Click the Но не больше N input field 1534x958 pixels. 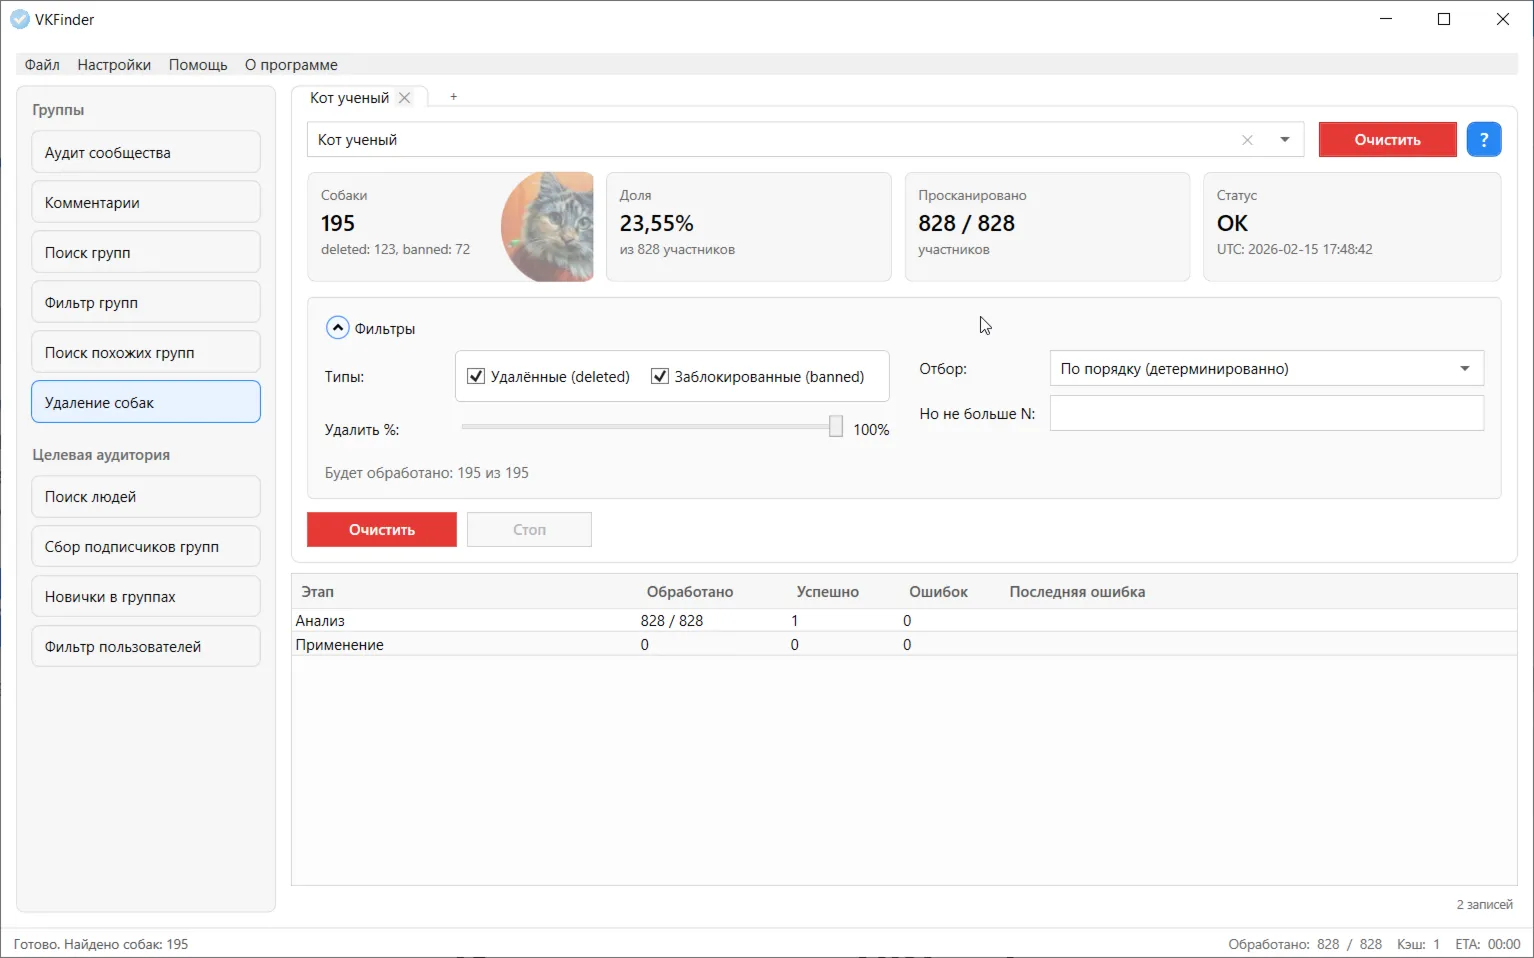[1266, 414]
